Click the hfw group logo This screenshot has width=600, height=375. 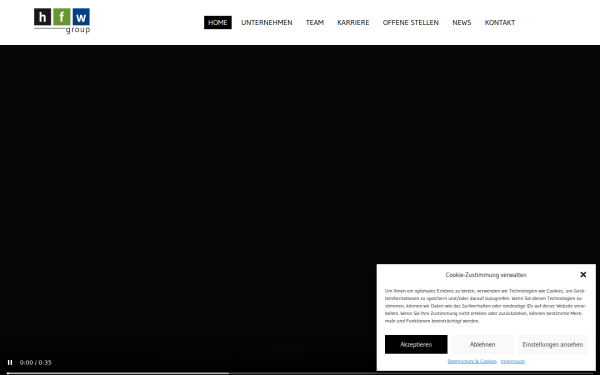62,21
